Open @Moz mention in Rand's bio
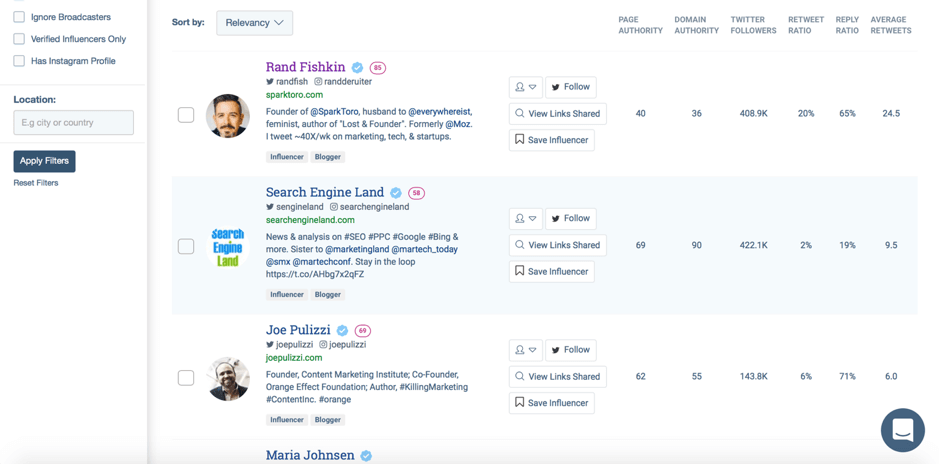939x464 pixels. coord(458,124)
